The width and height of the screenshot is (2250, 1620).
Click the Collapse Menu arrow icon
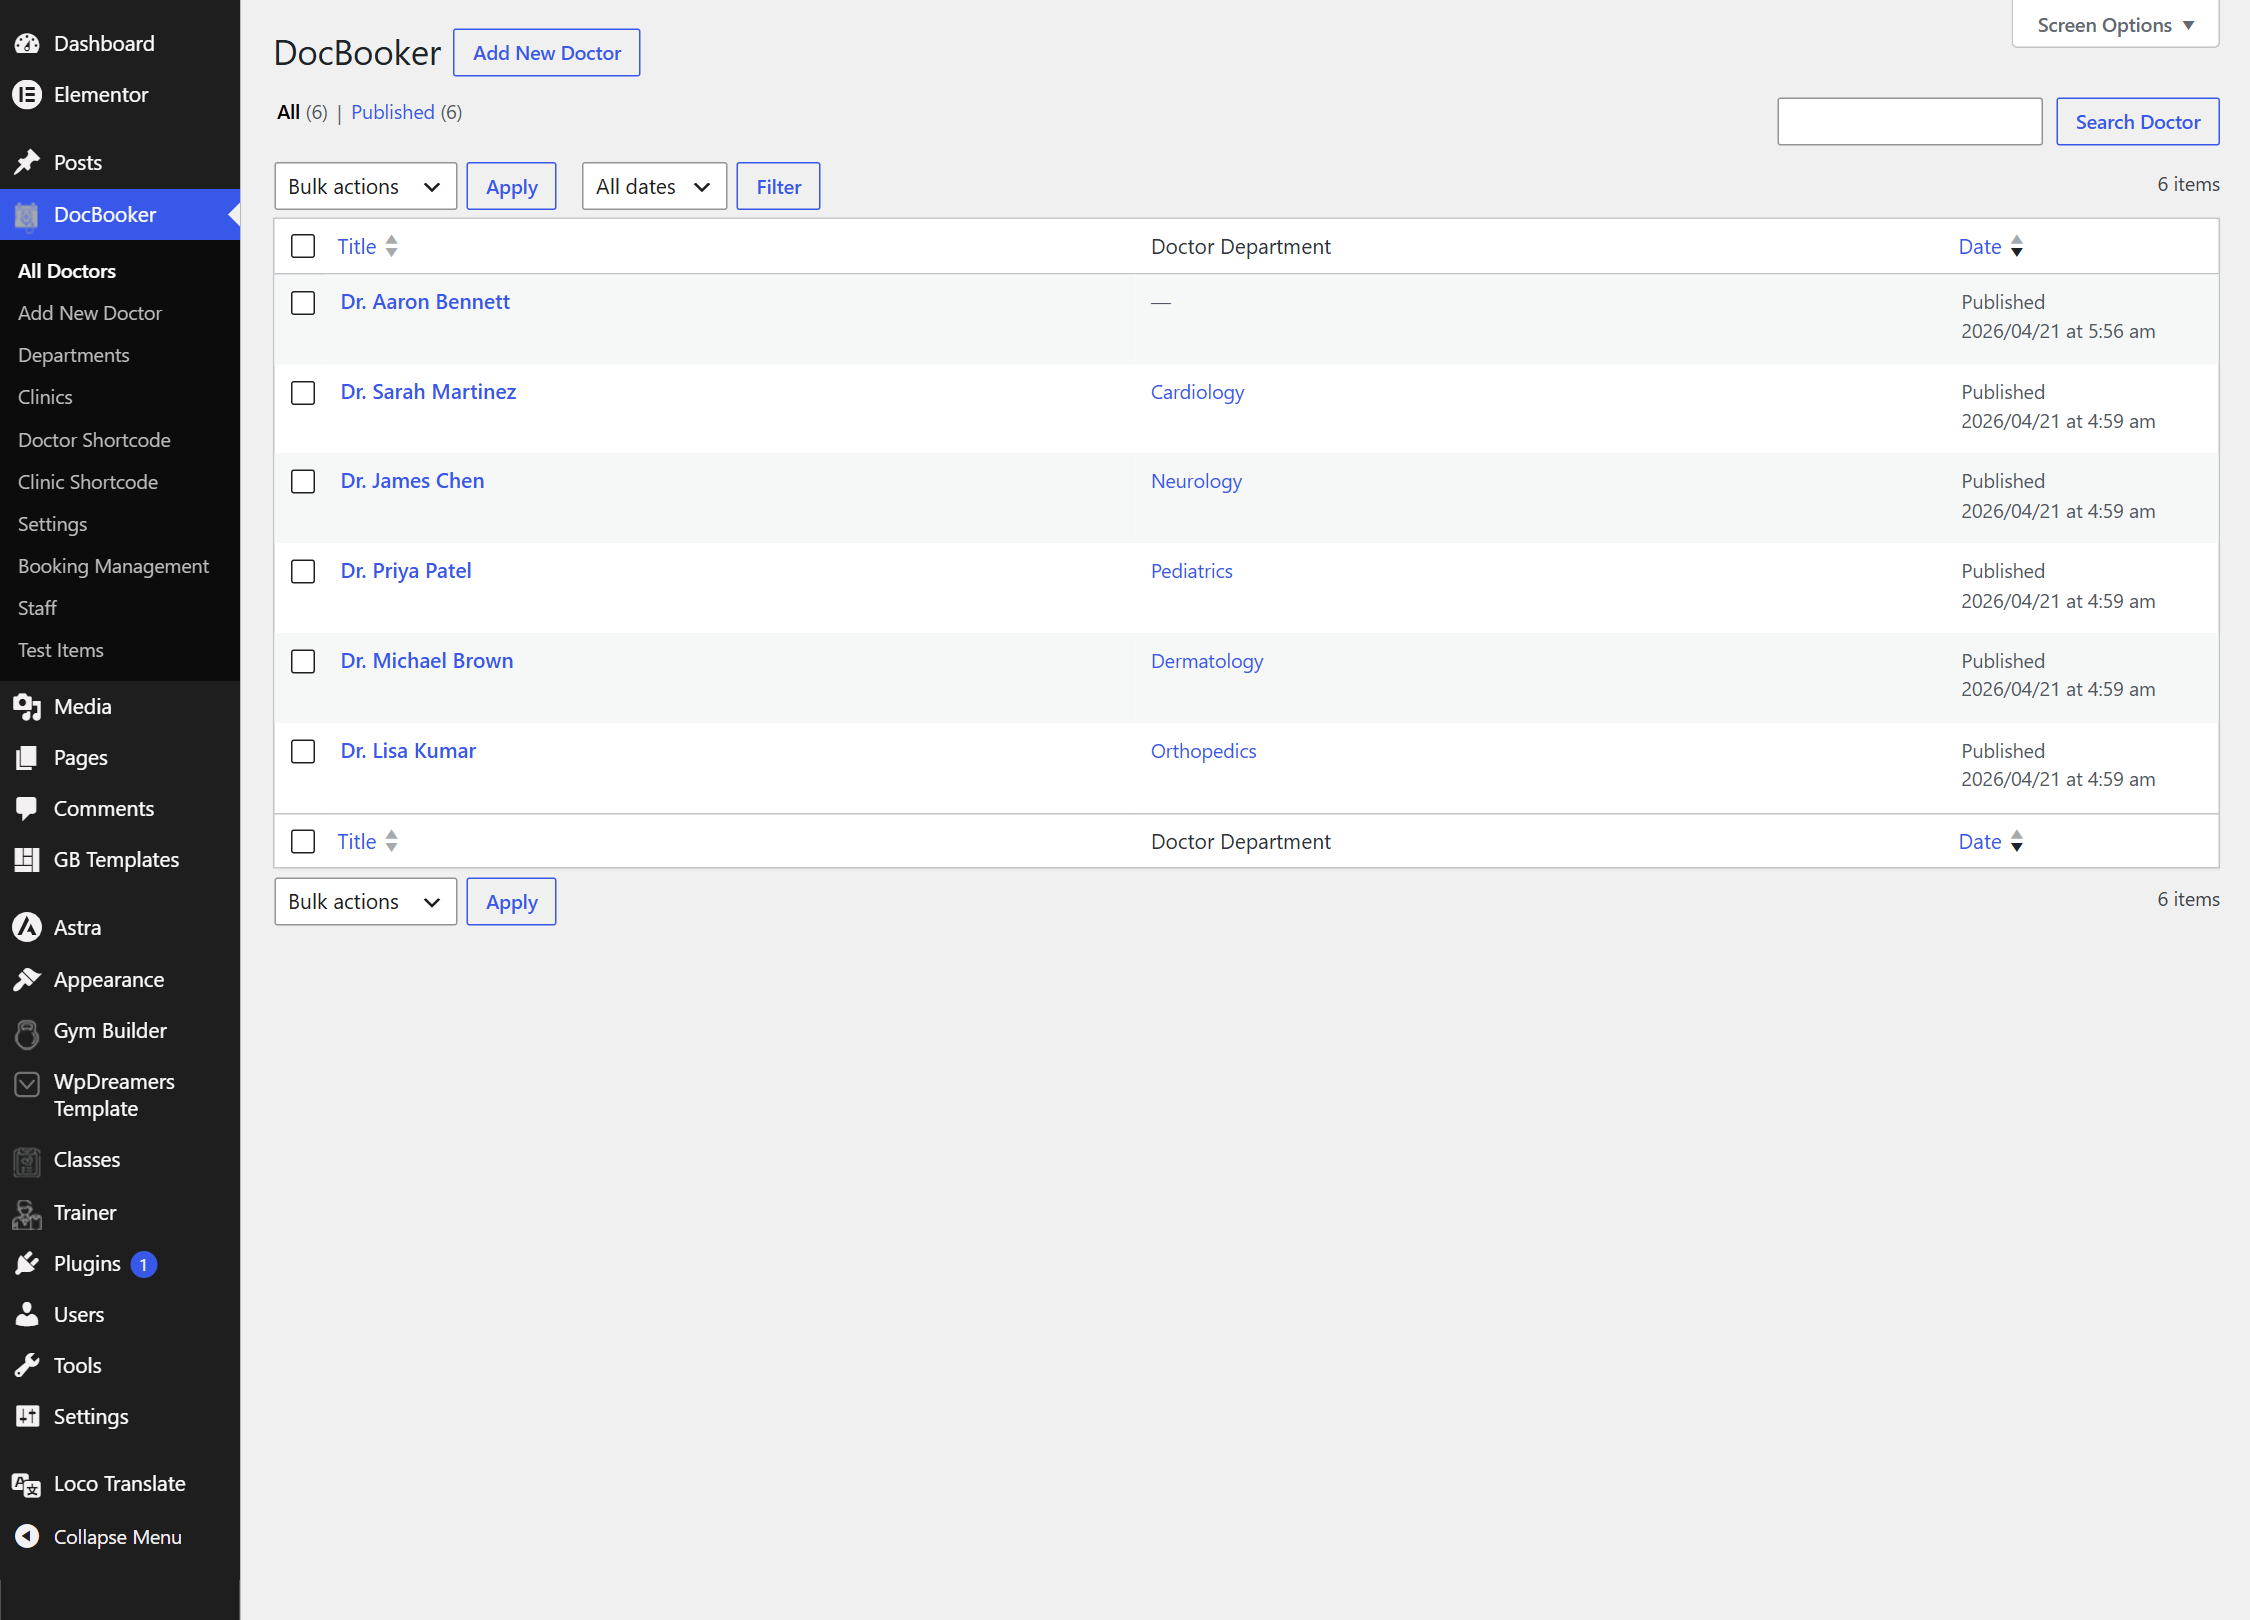pos(27,1536)
